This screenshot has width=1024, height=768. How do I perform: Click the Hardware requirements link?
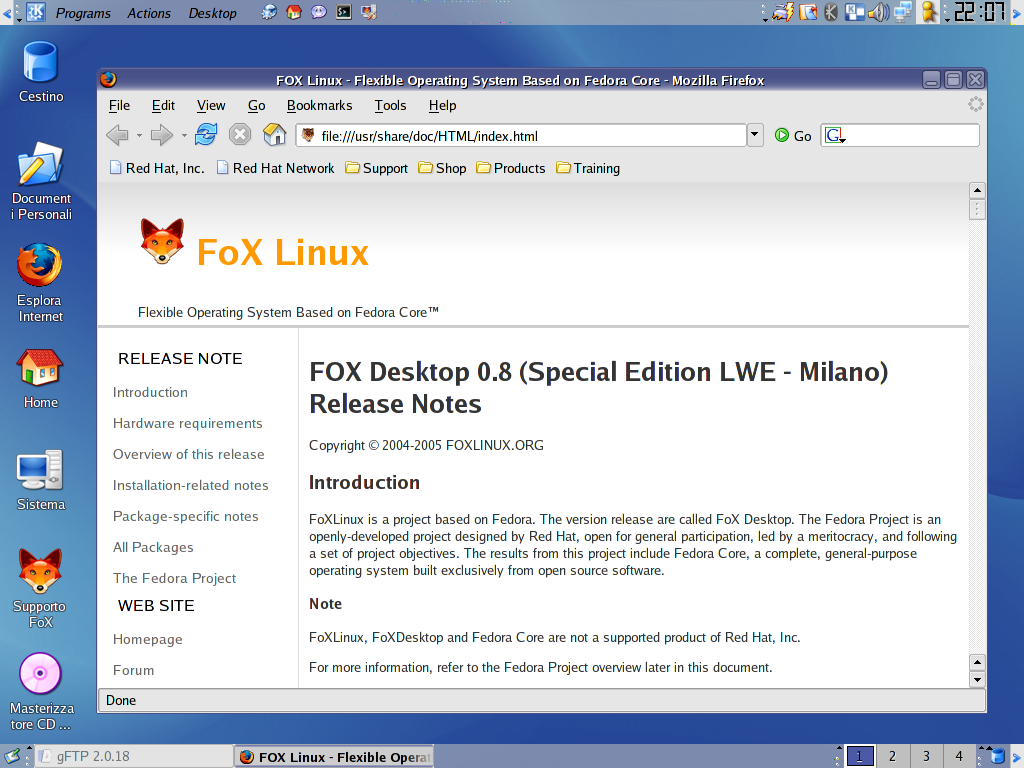187,423
